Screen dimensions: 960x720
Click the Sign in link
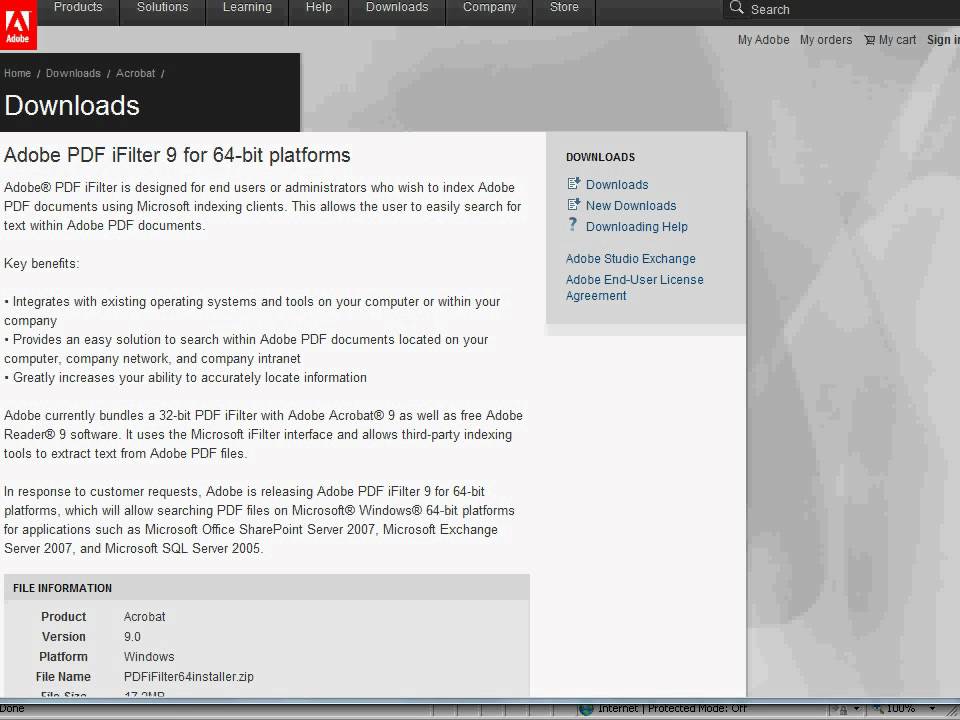[943, 40]
